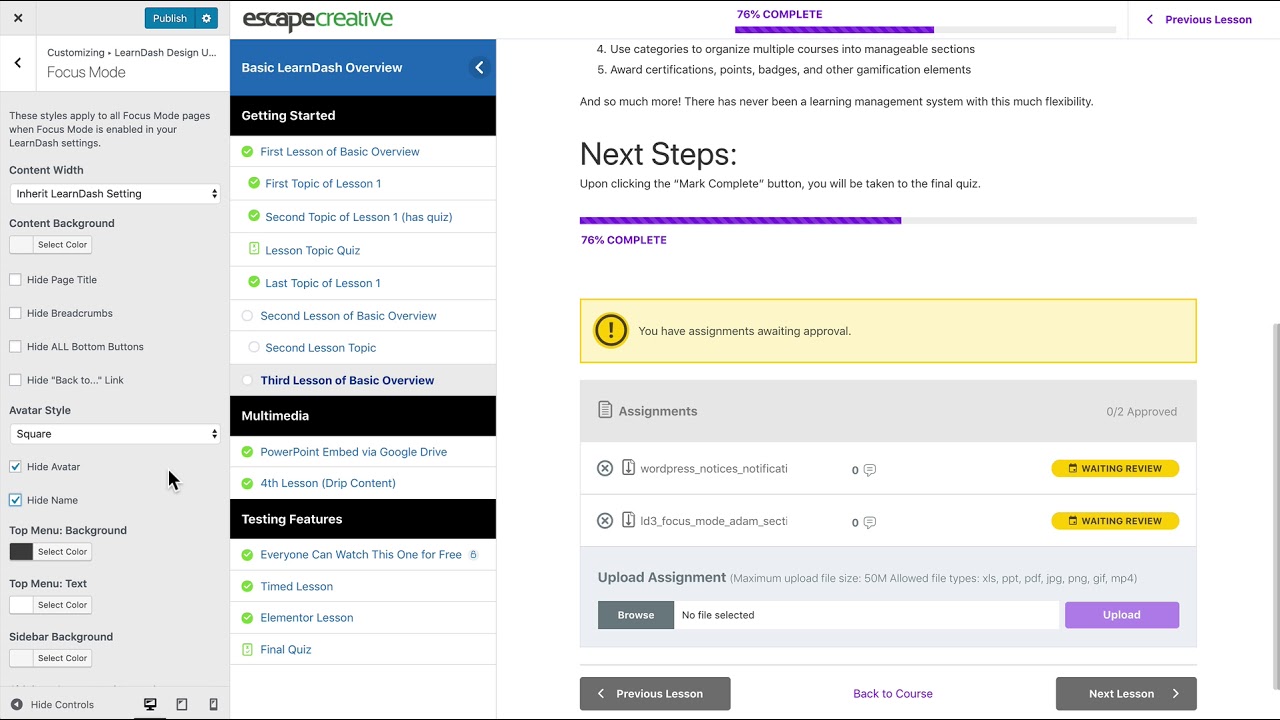Collapse the course sidebar arrow

click(x=479, y=68)
